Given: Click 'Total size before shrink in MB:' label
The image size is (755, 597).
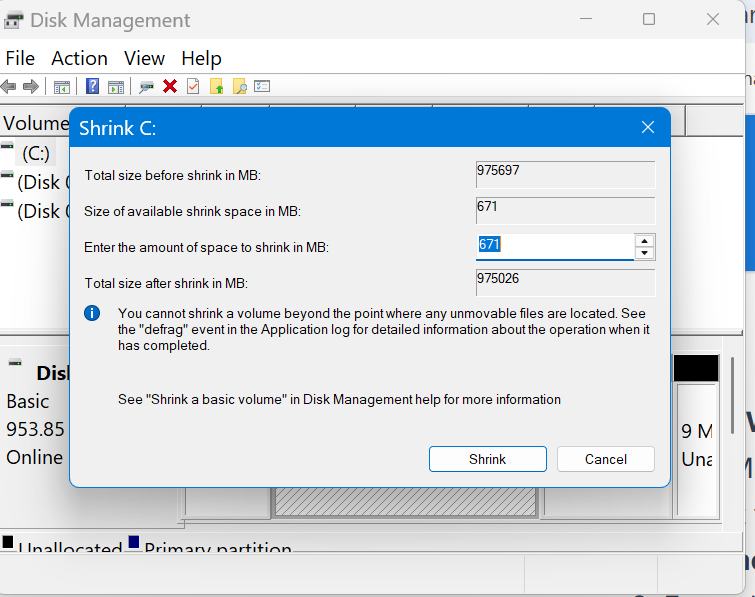Looking at the screenshot, I should point(172,175).
